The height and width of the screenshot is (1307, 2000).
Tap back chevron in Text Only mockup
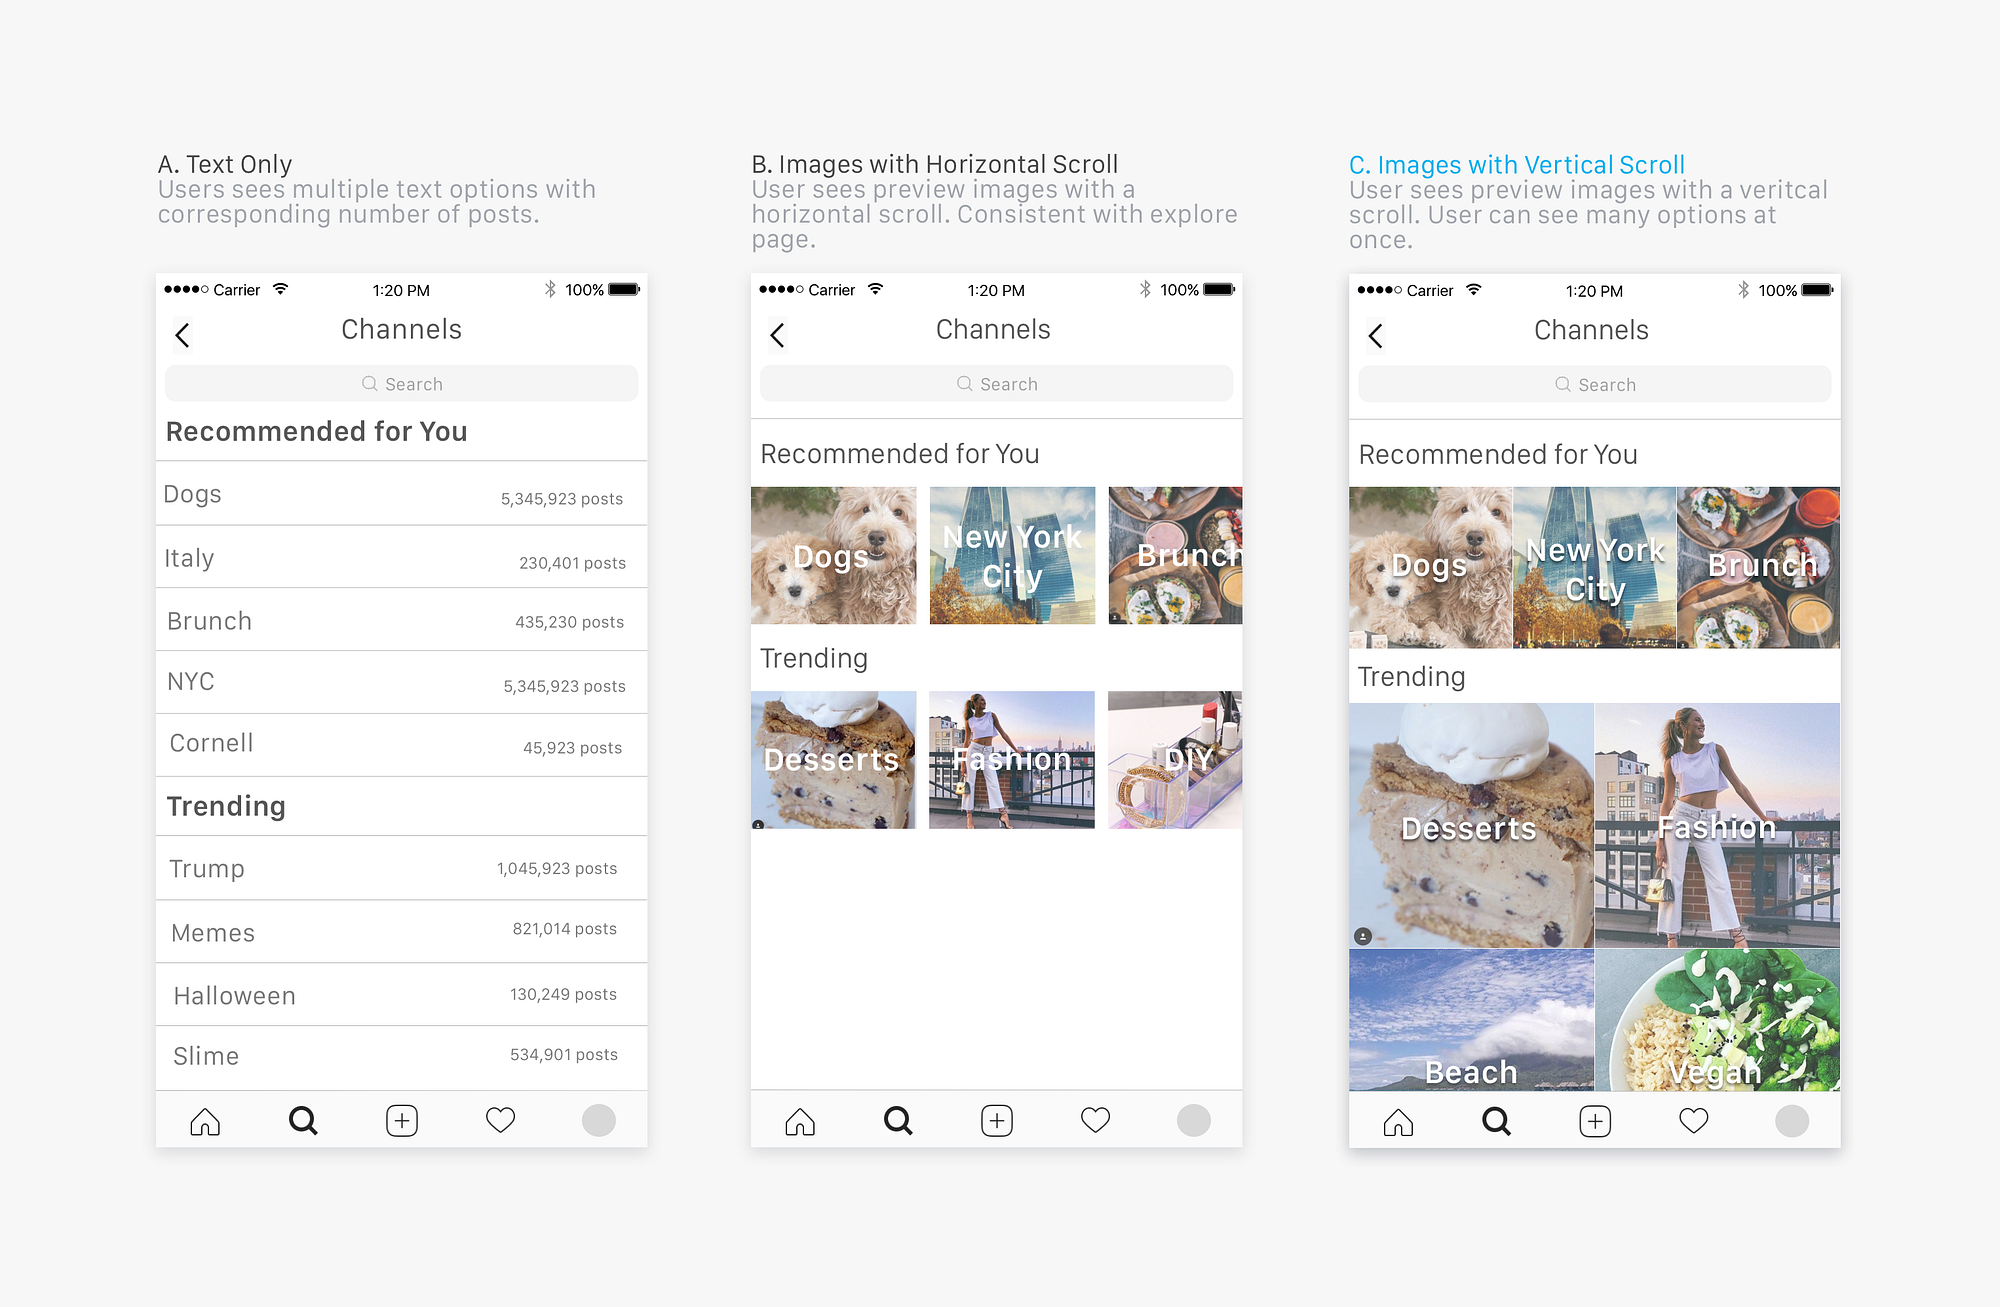182,335
